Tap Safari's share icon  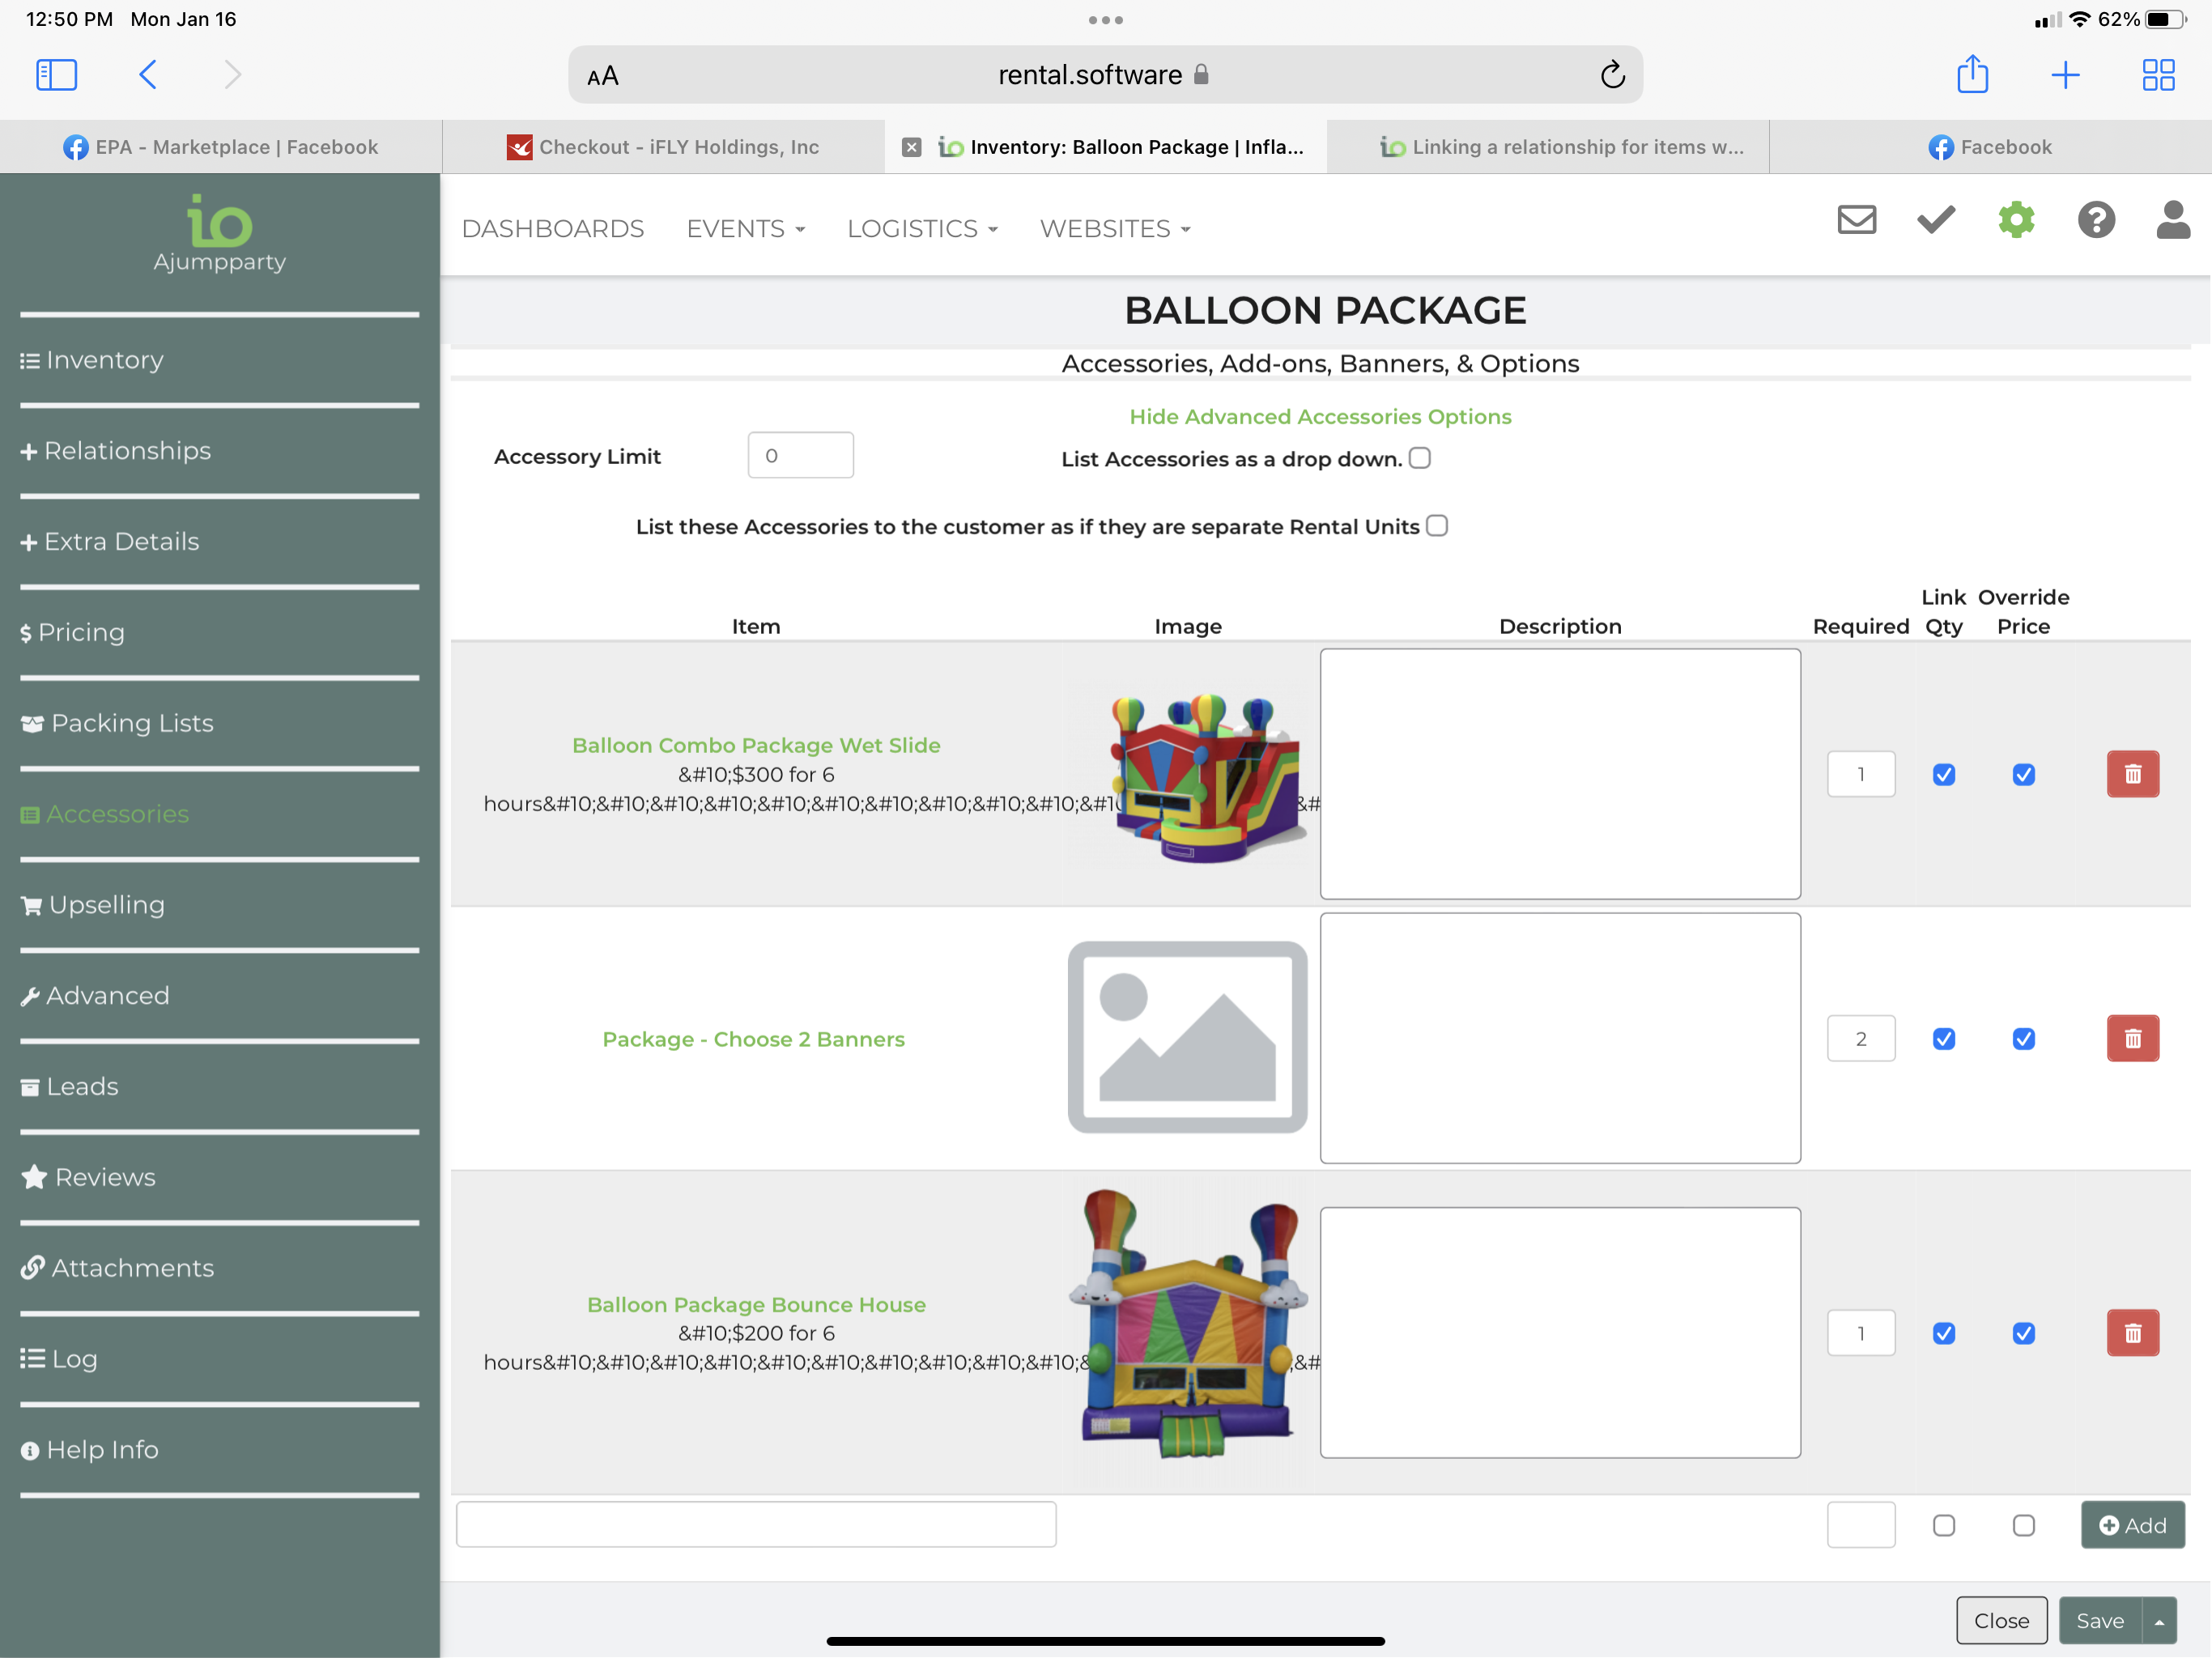point(1972,75)
